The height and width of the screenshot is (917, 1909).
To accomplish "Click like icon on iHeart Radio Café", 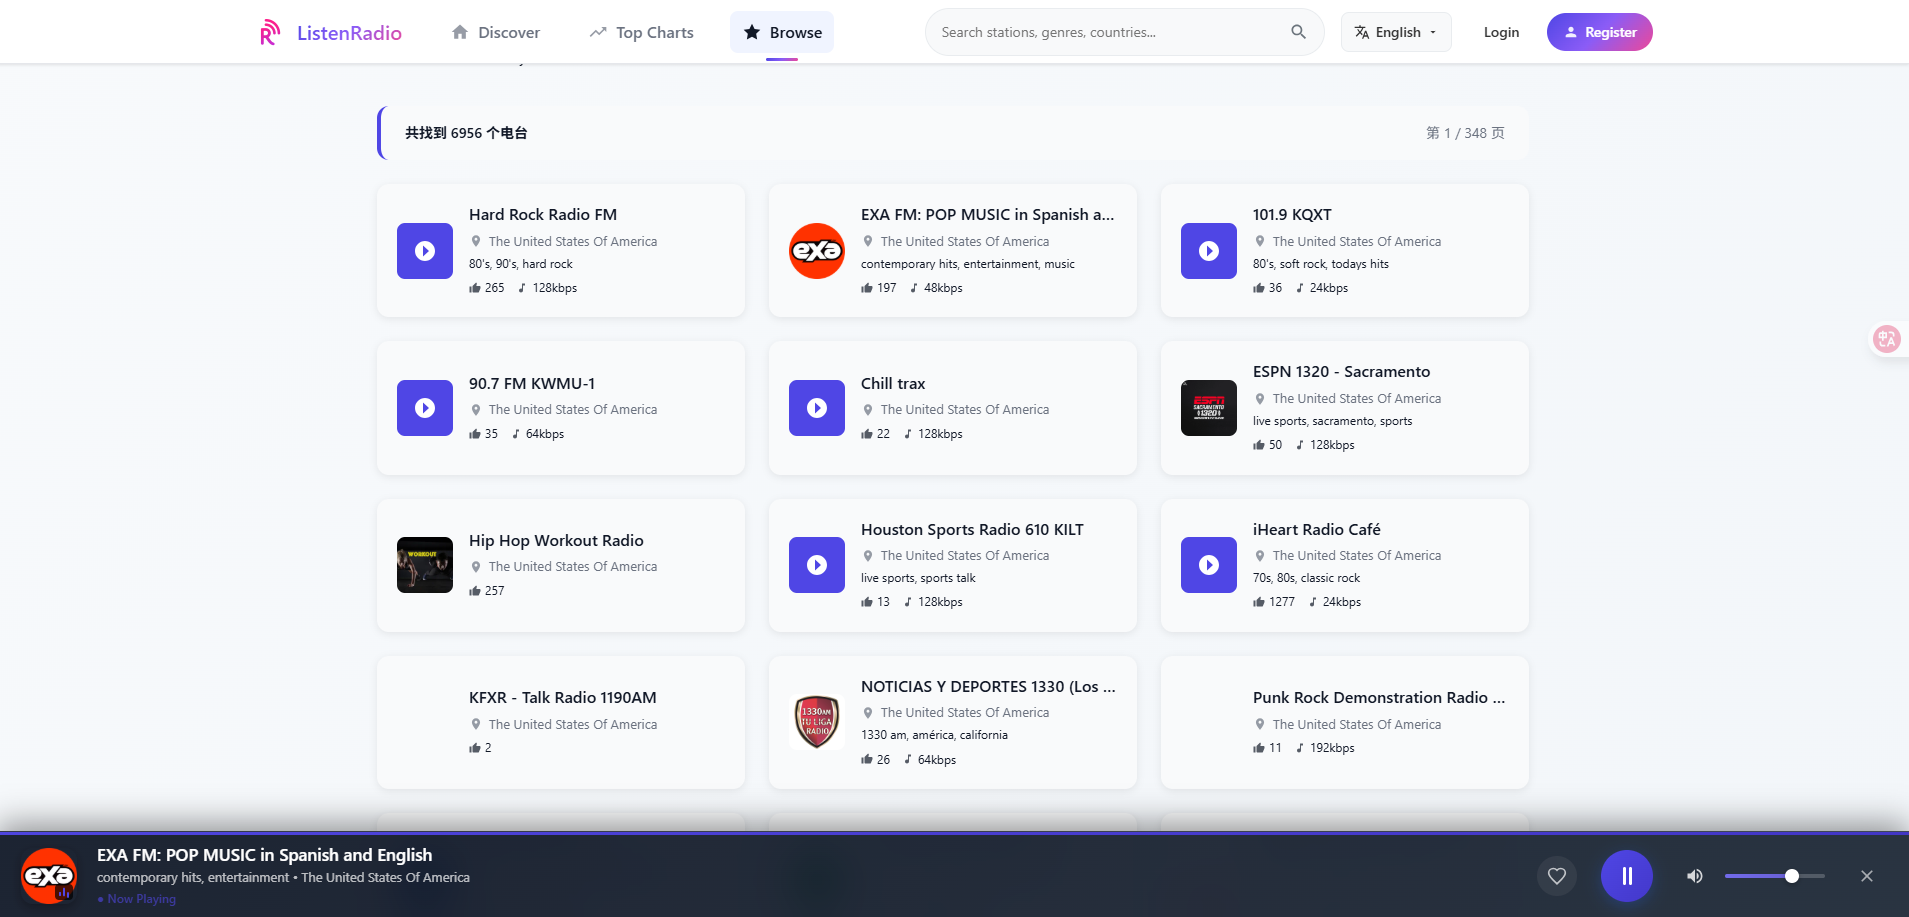I will pos(1259,602).
